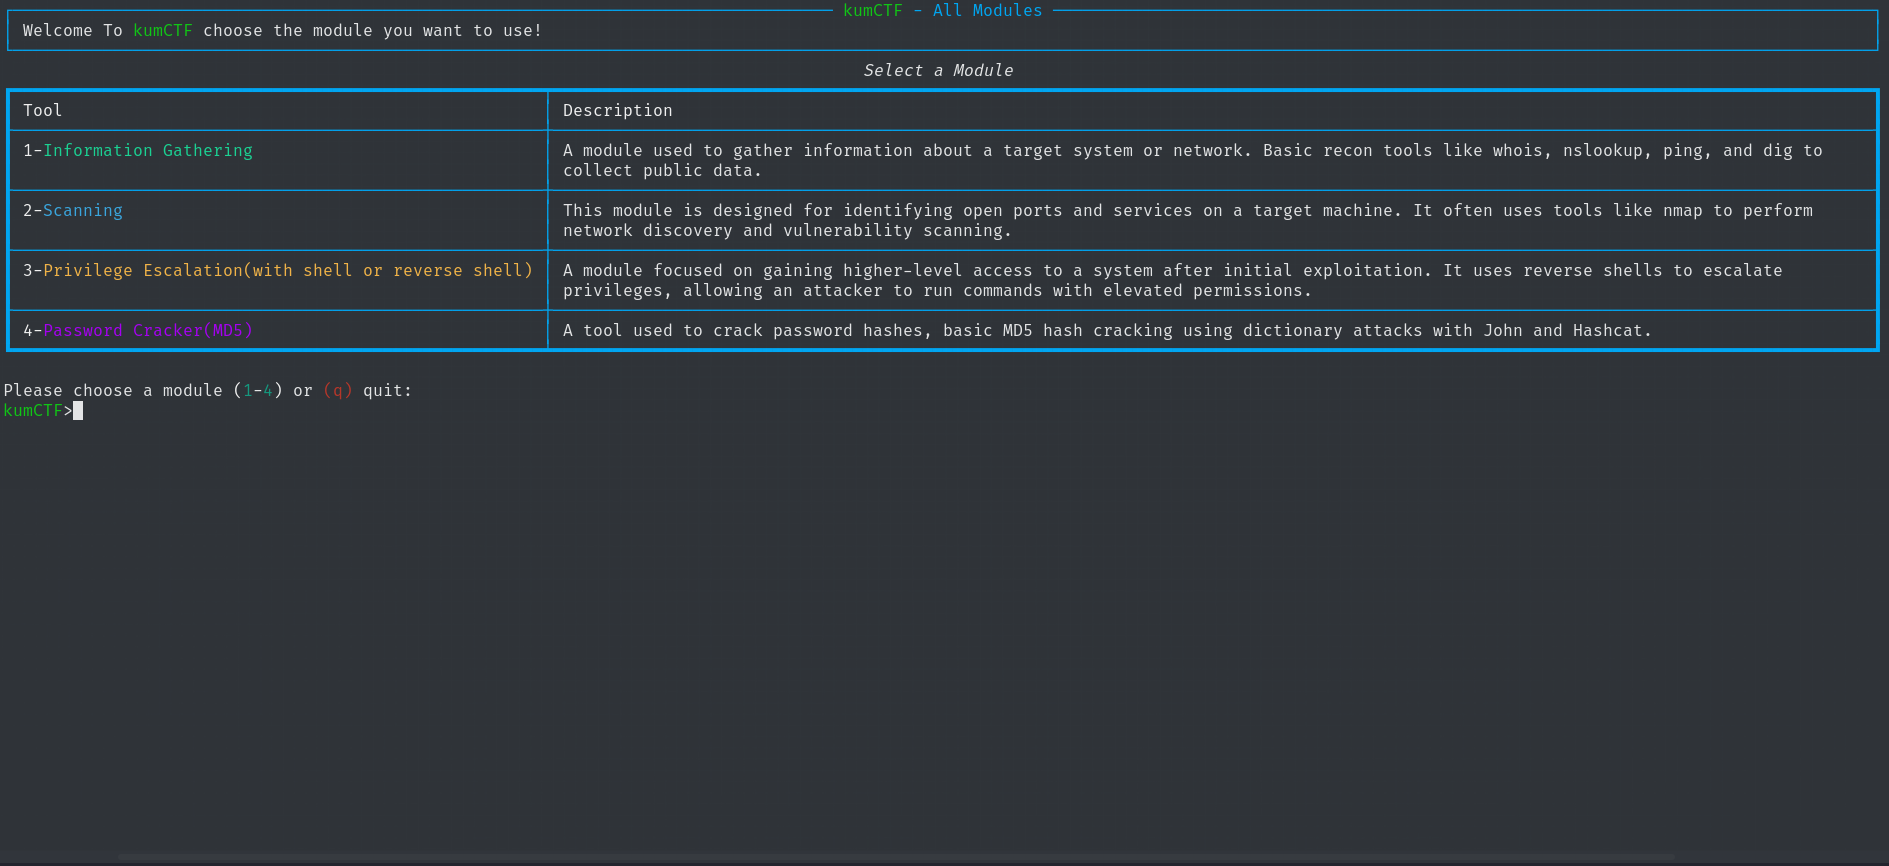Click the Description column header
Screen dimensions: 1889x866
coord(617,111)
